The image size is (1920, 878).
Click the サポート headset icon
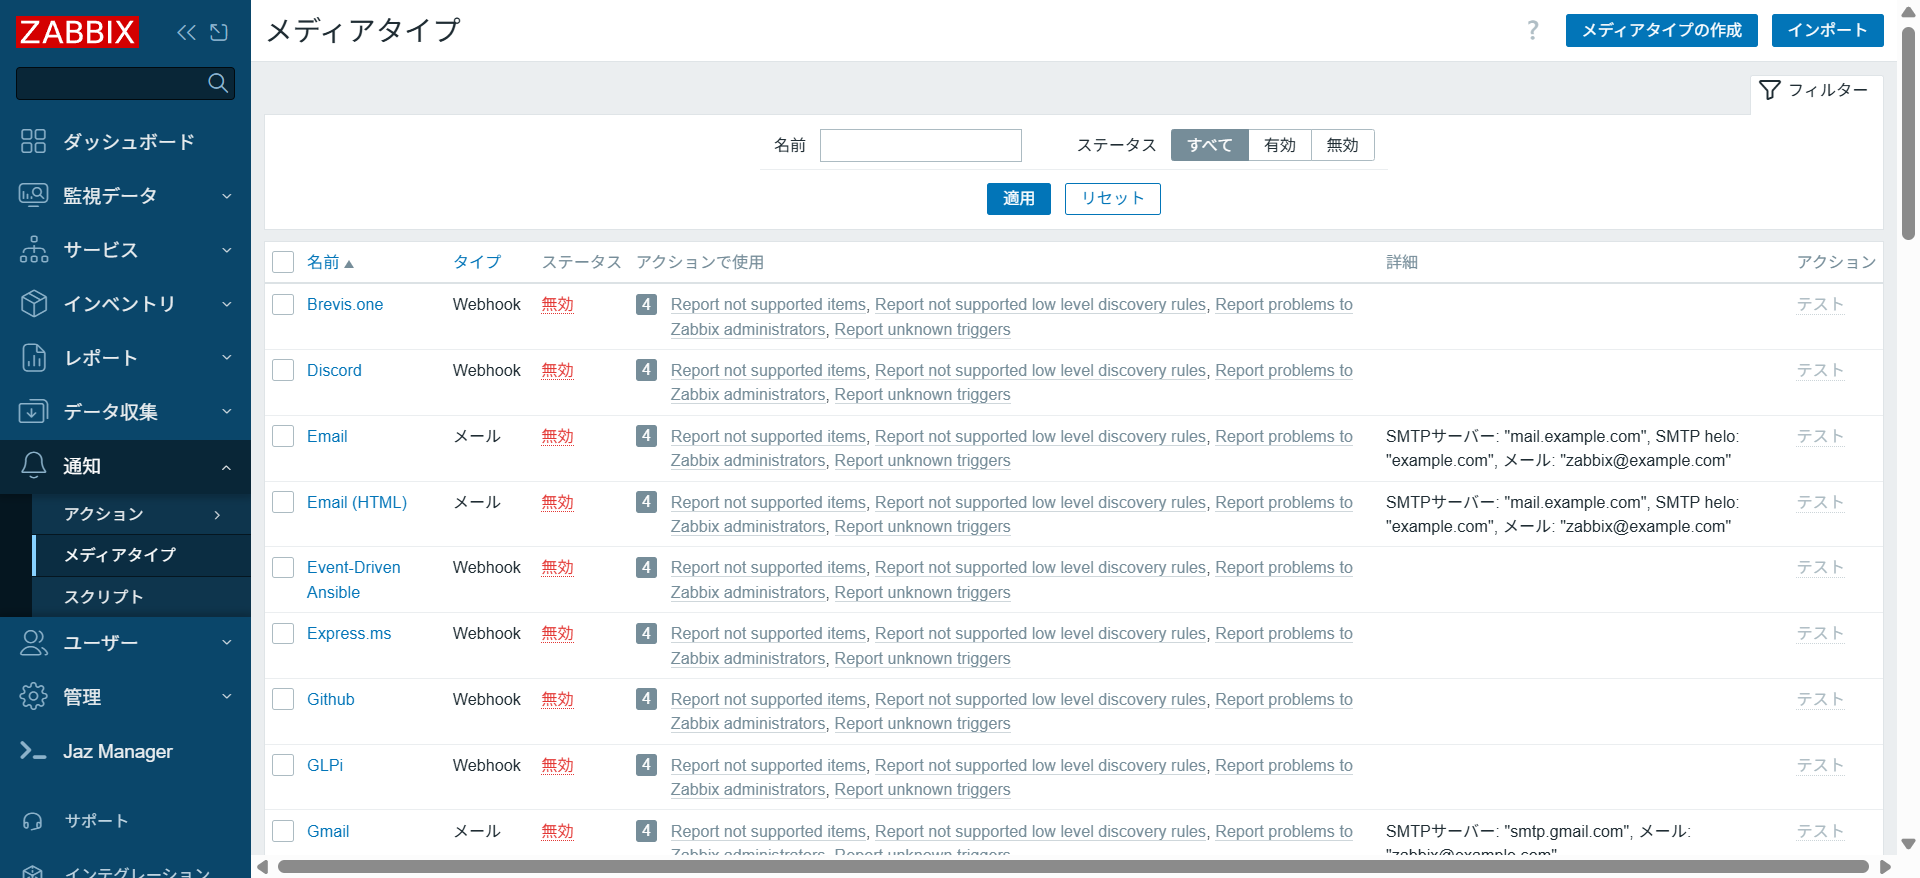[34, 821]
